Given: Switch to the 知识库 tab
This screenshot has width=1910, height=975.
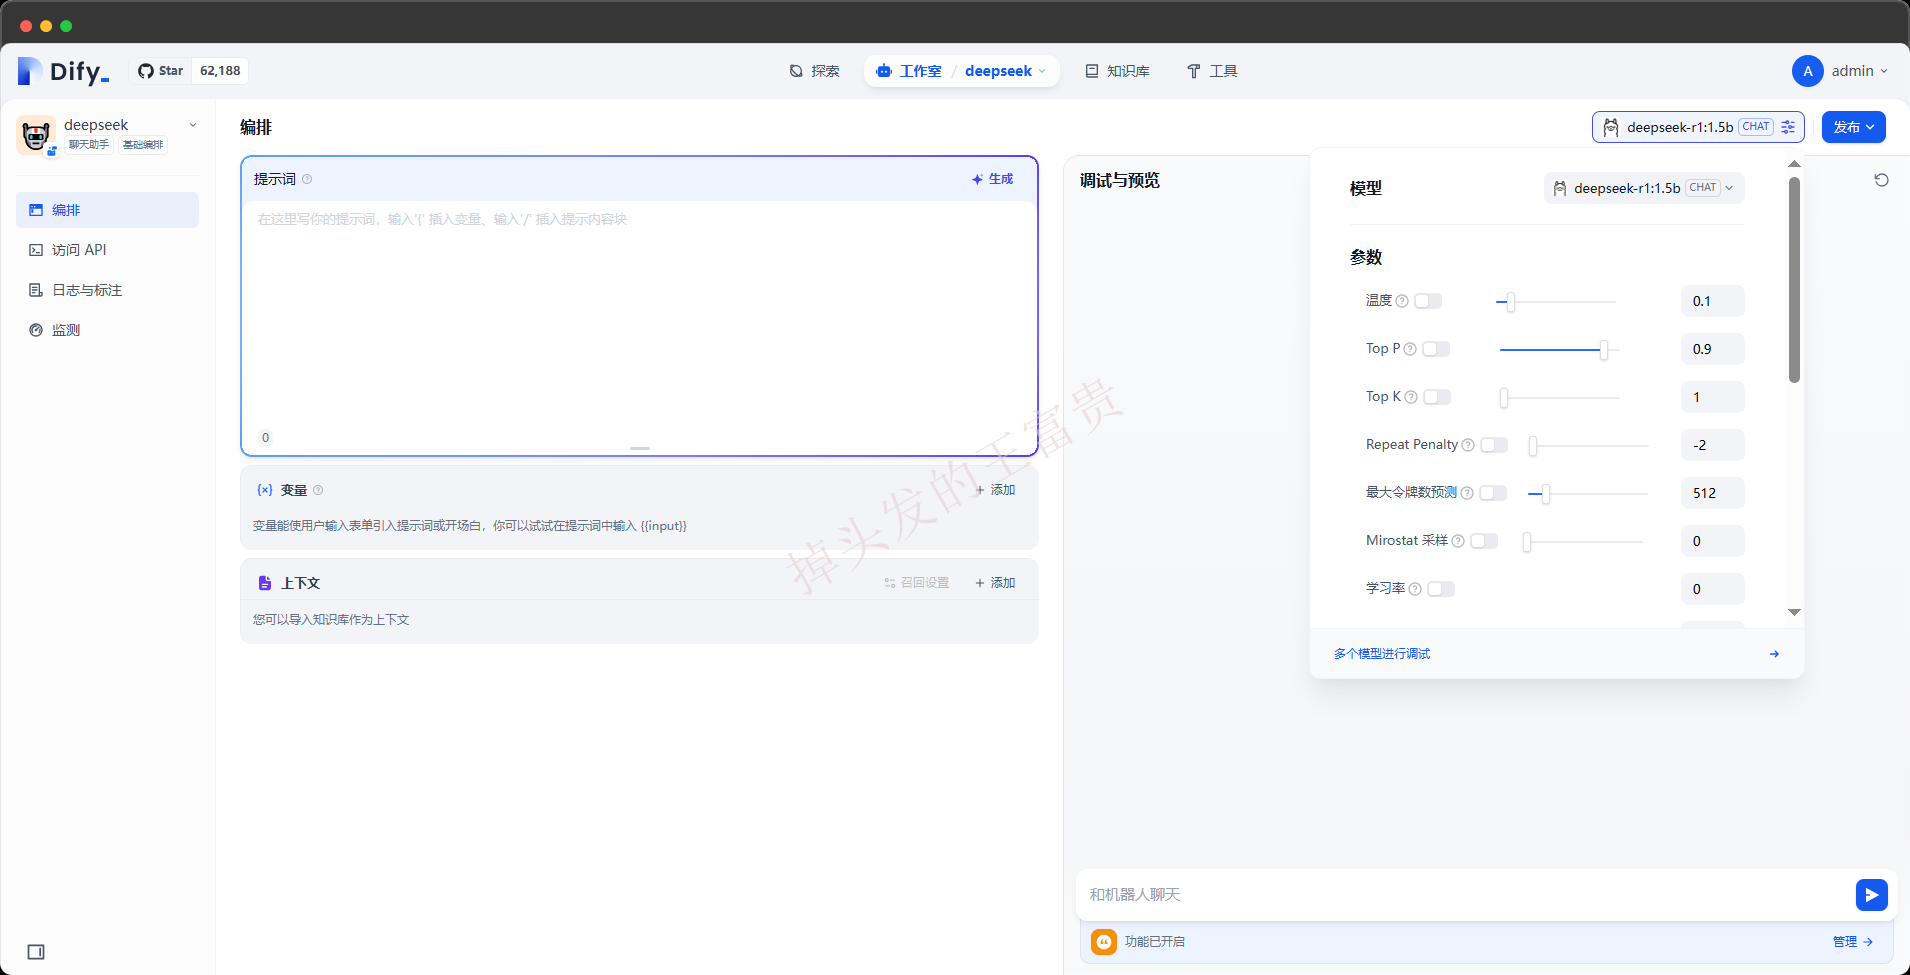Looking at the screenshot, I should point(1118,71).
